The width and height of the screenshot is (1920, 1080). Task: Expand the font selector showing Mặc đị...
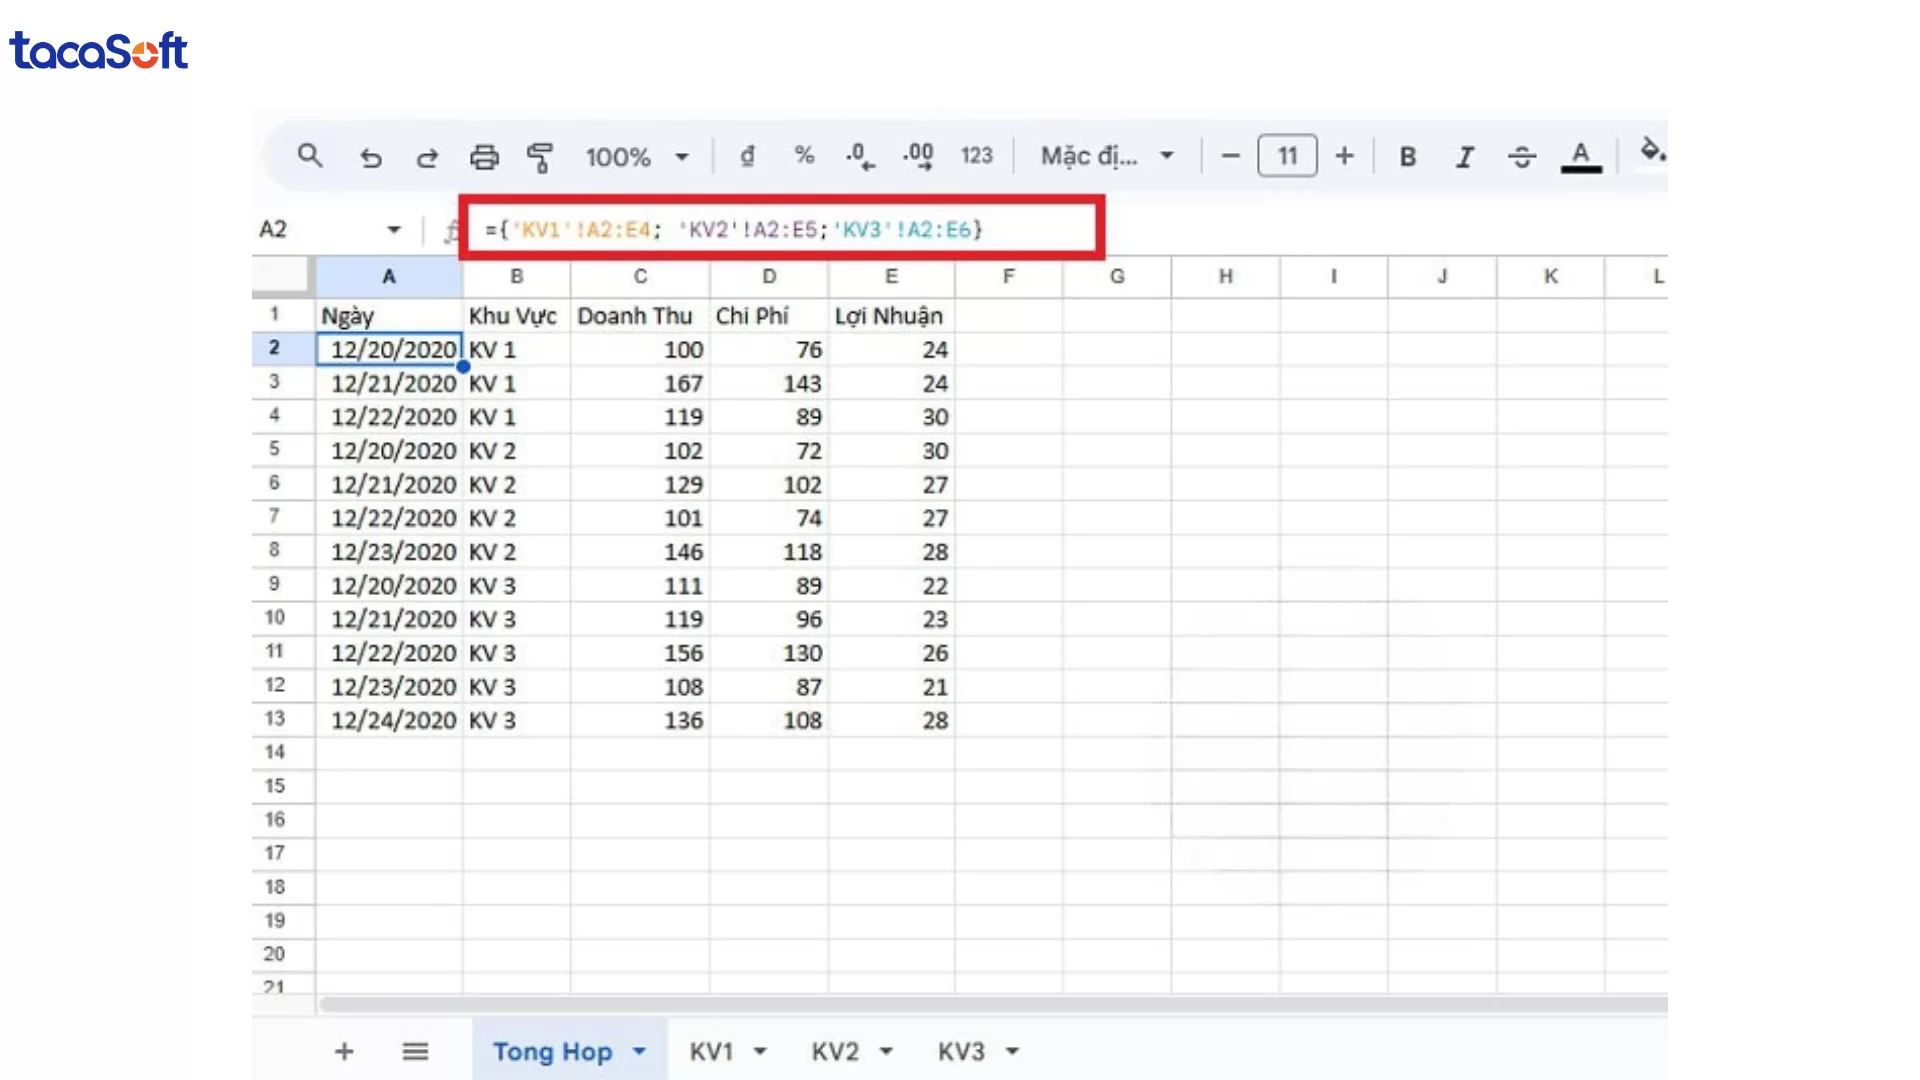point(1107,156)
